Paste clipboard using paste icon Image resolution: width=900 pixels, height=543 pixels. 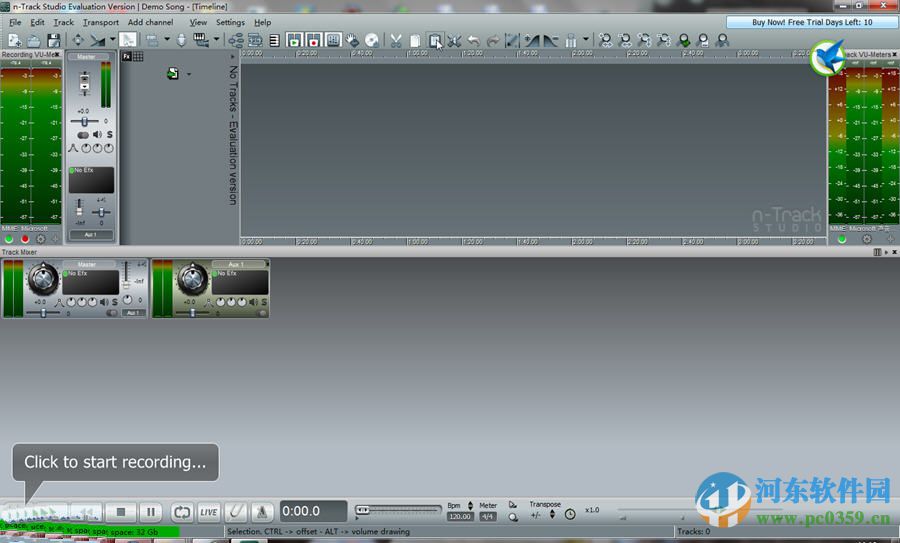pyautogui.click(x=435, y=40)
